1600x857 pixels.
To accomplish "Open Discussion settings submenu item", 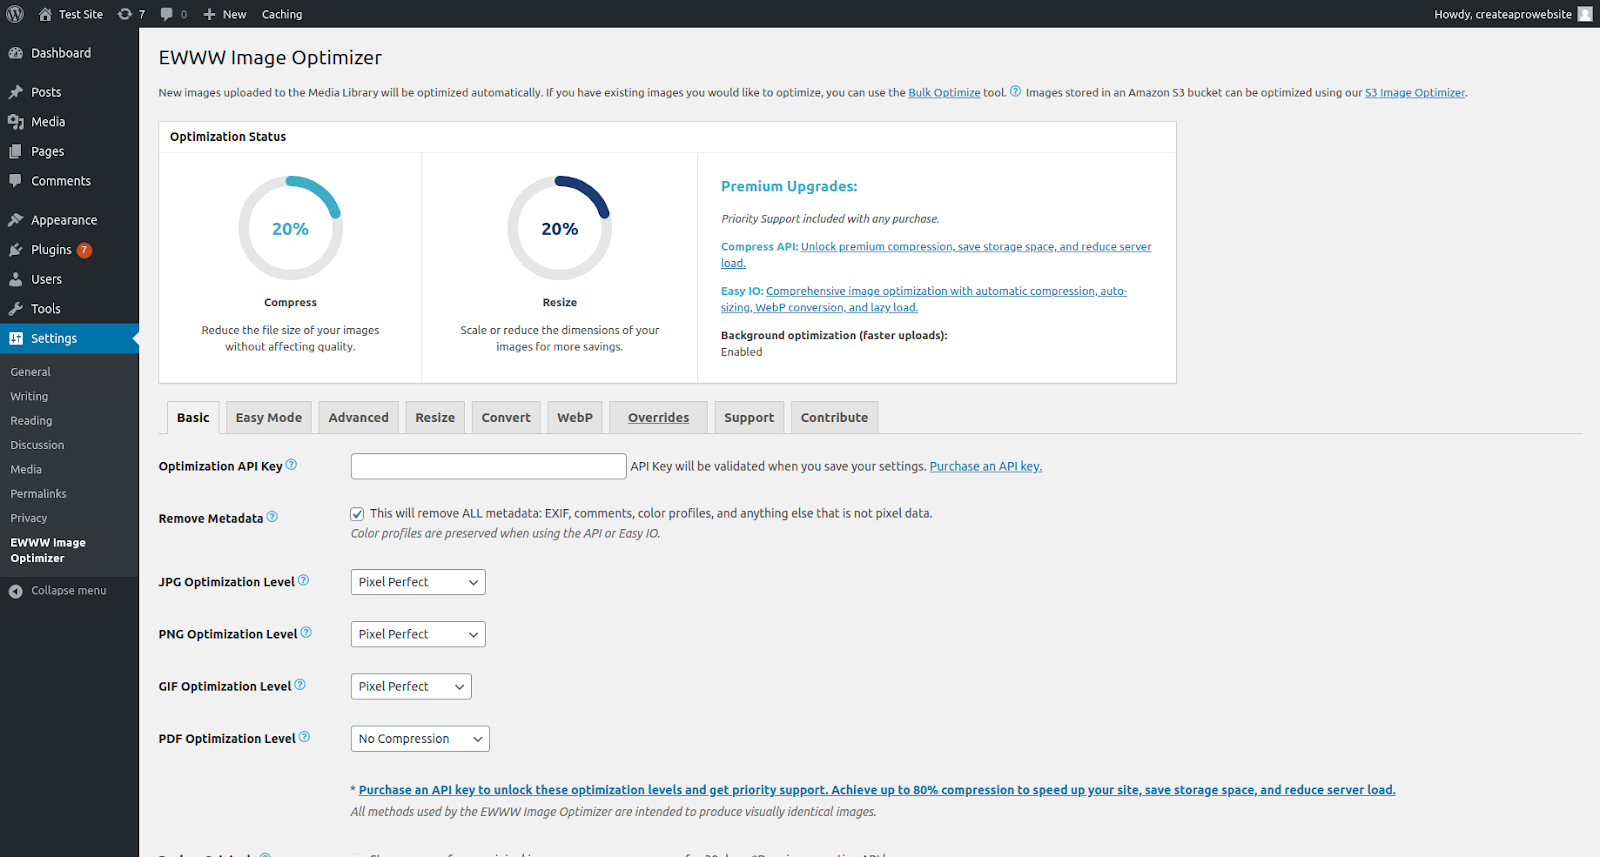I will [x=37, y=445].
